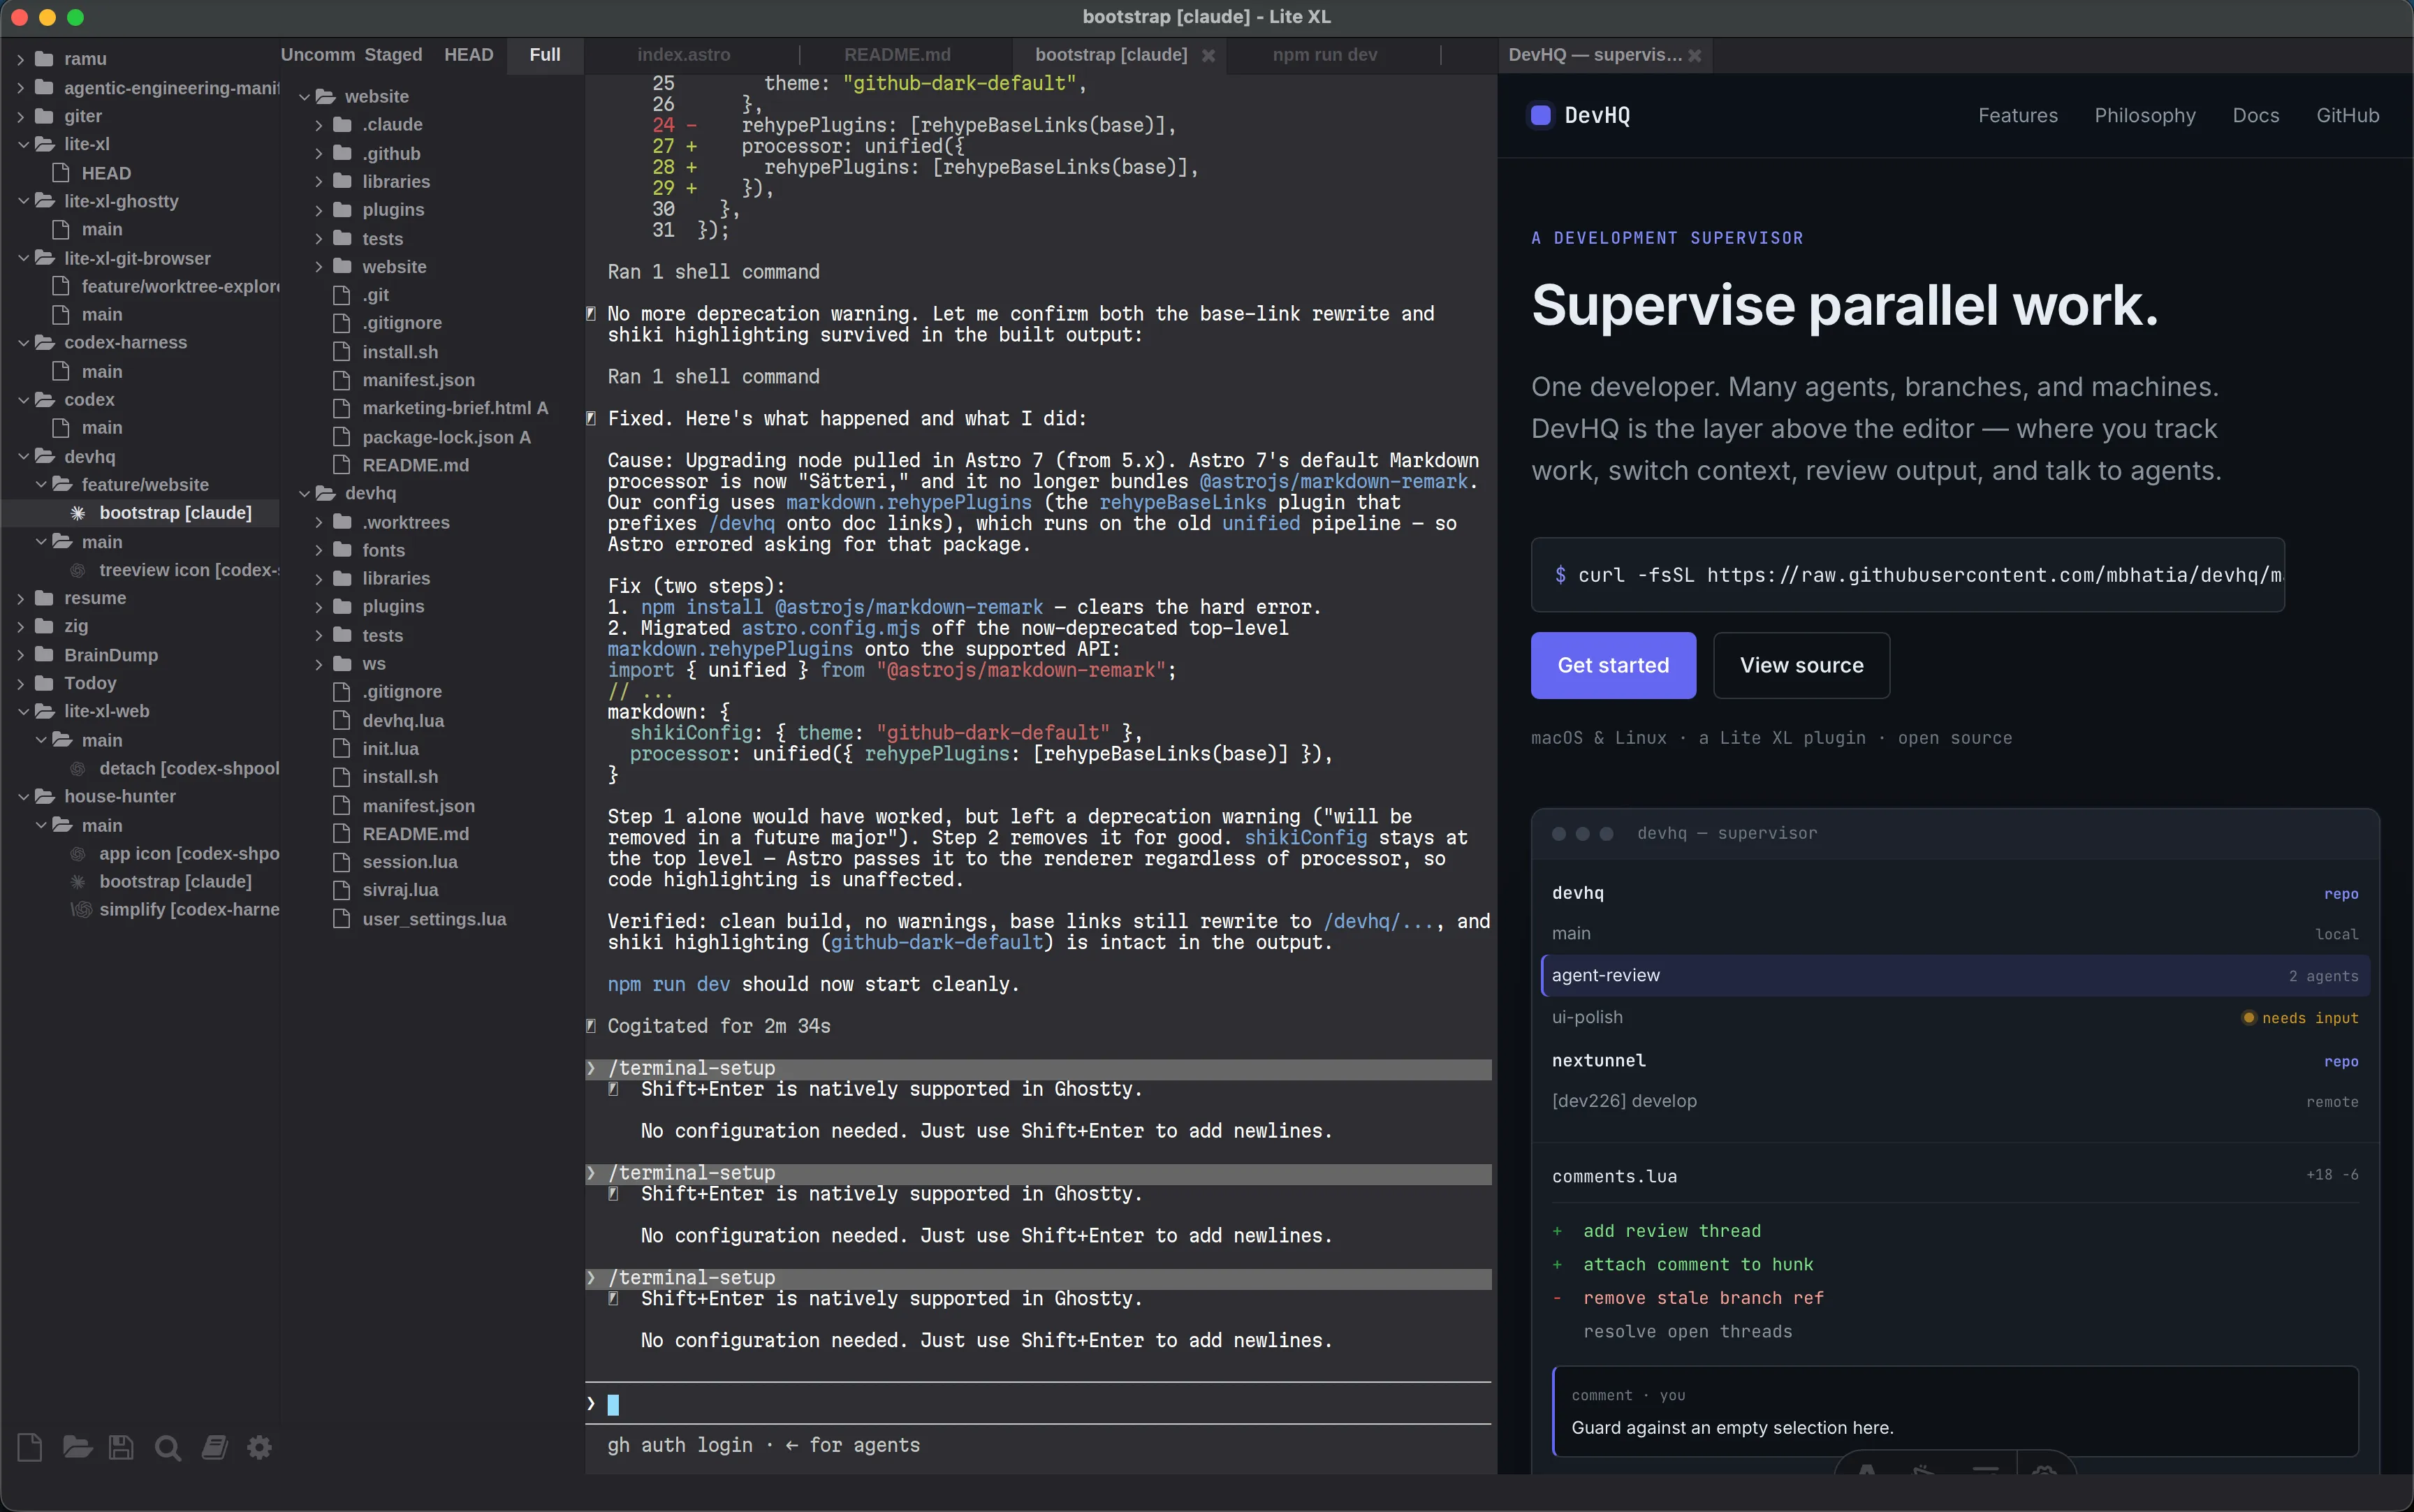This screenshot has width=2414, height=1512.
Task: Click the red close window button
Action: (x=19, y=17)
